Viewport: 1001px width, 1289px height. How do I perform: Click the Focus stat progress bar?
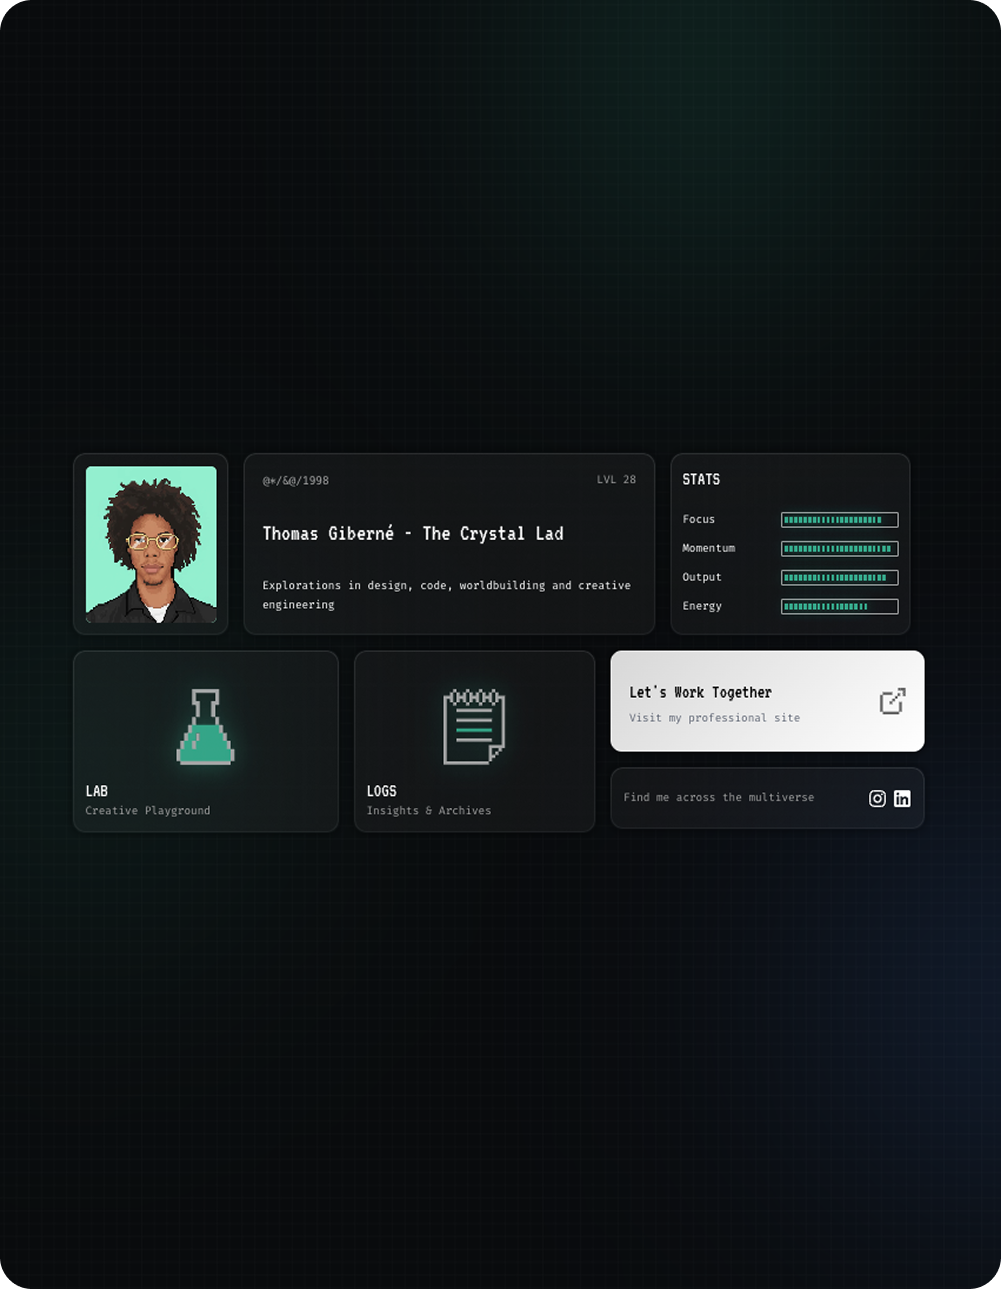point(839,519)
